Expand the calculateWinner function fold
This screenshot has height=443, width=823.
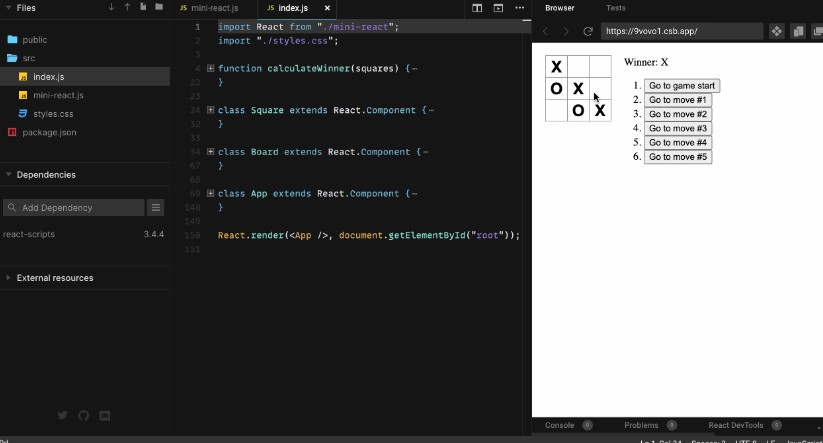point(210,68)
